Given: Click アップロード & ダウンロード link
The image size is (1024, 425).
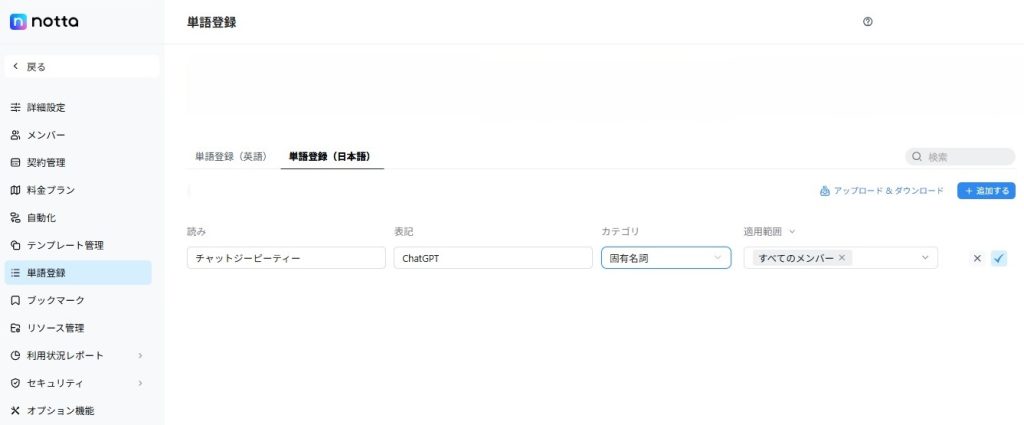Looking at the screenshot, I should pyautogui.click(x=881, y=190).
